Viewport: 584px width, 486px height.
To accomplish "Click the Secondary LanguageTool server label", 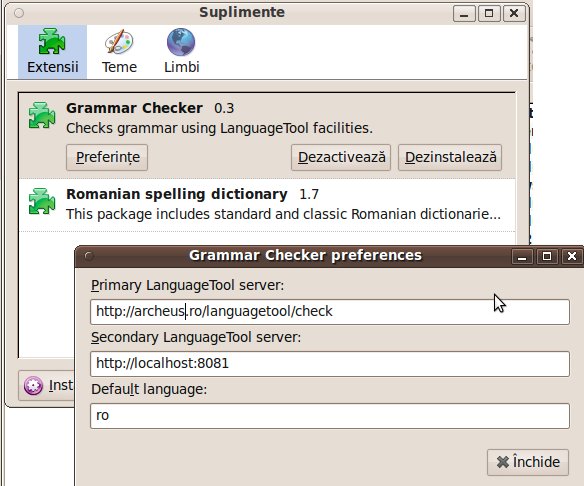I will (196, 338).
